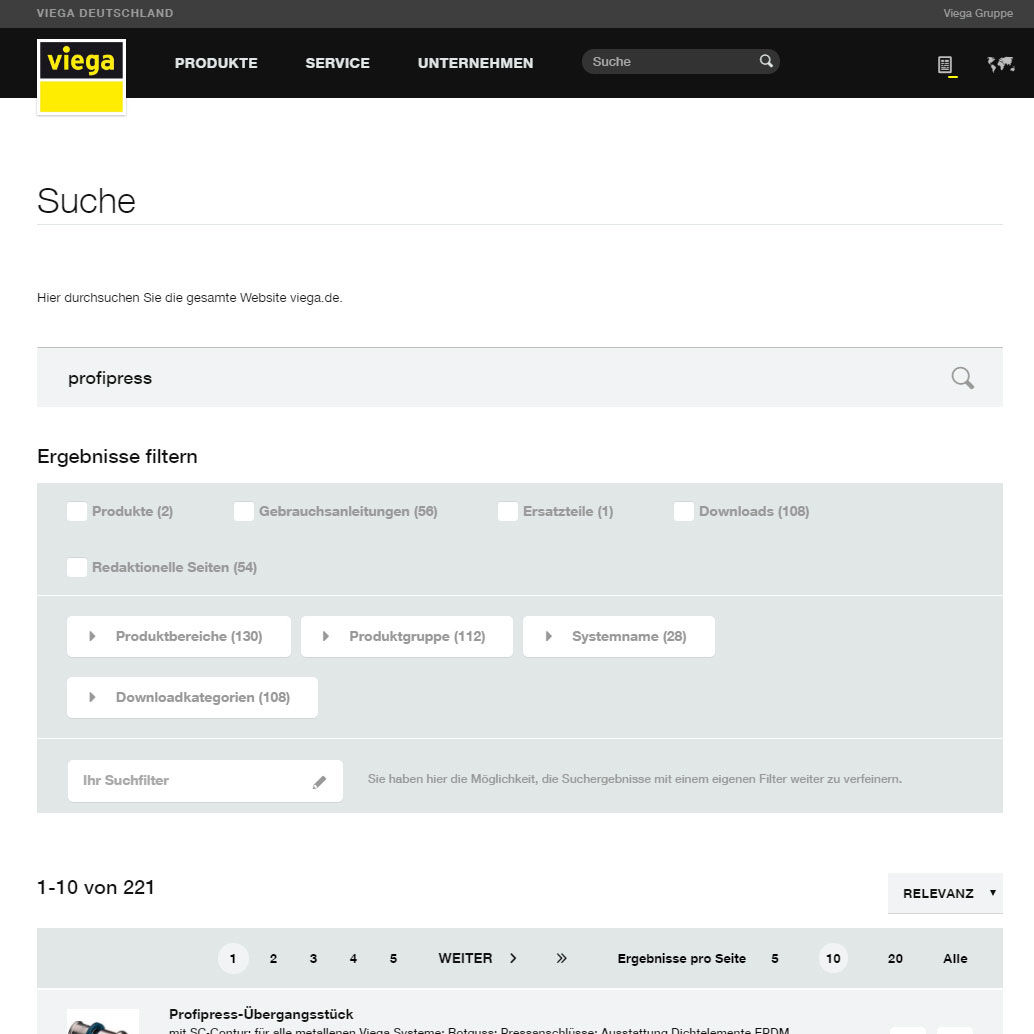Check the Produkte (2) filter
Viewport: 1034px width, 1034px height.
pos(77,511)
